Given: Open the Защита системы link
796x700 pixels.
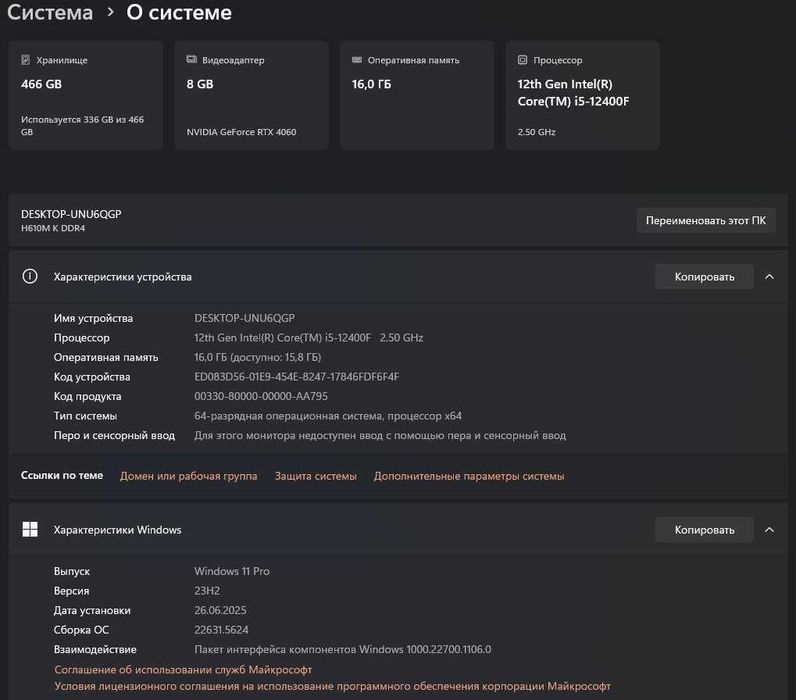Looking at the screenshot, I should tap(315, 476).
